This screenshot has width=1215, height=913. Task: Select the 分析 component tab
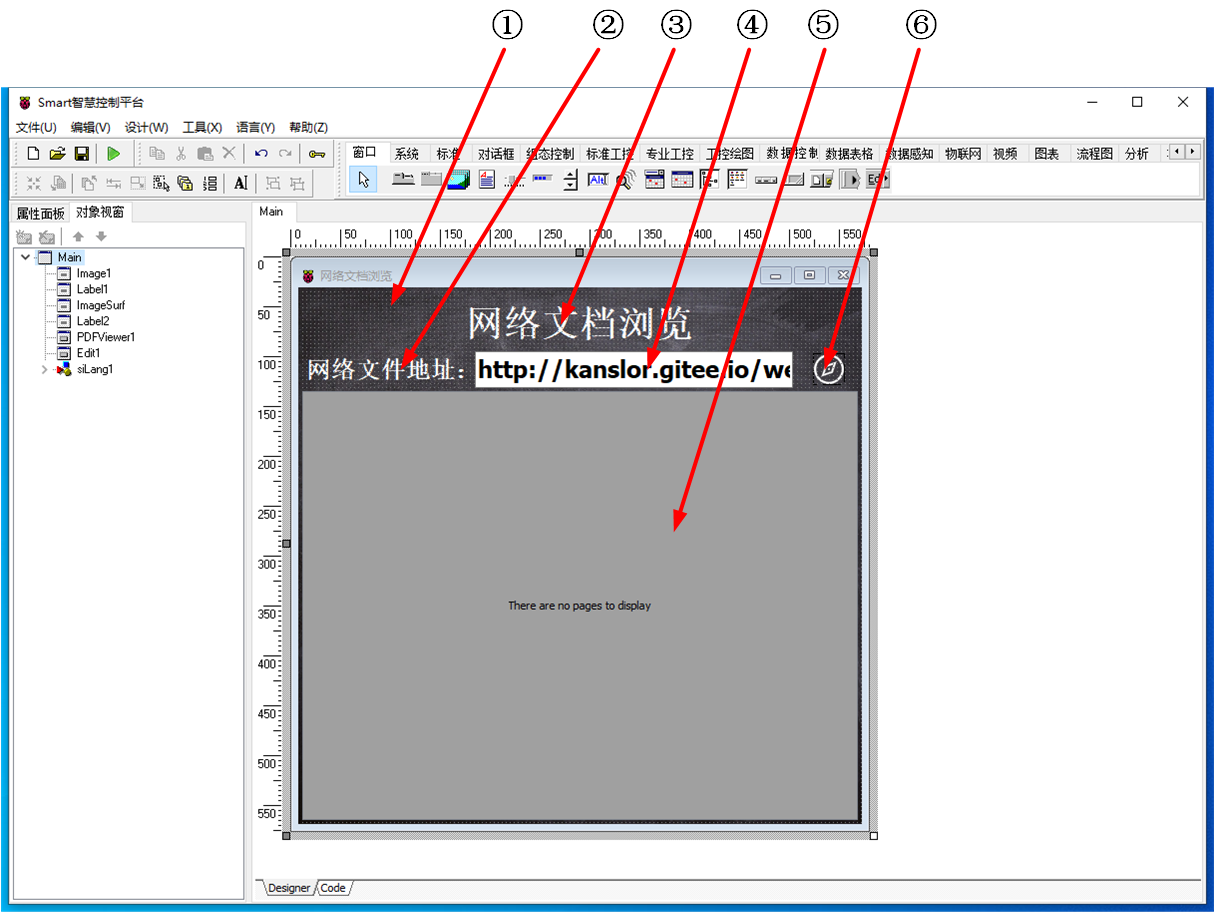pos(1137,154)
